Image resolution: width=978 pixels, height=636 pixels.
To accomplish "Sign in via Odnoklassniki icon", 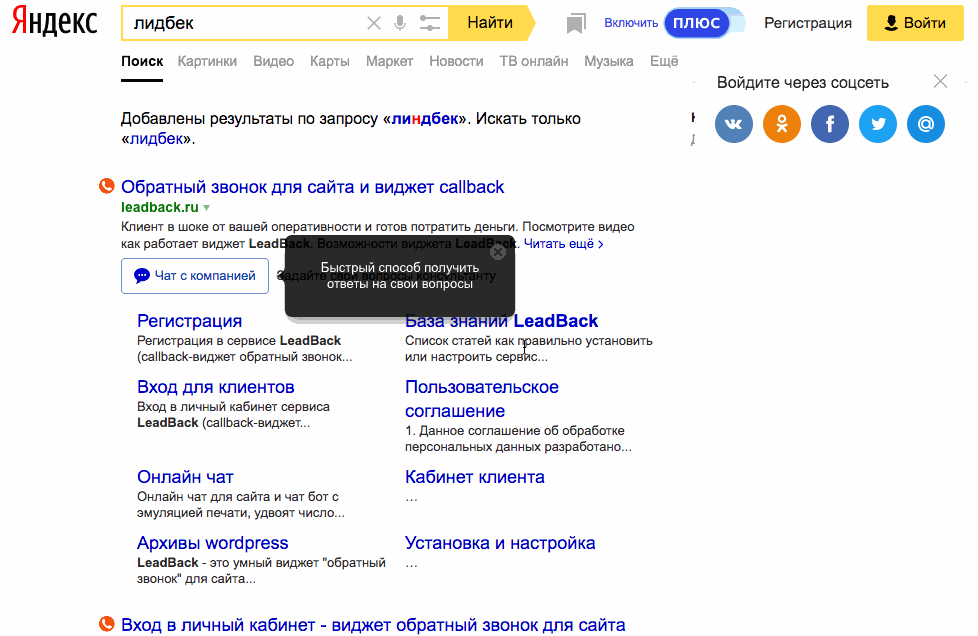I will pos(782,124).
